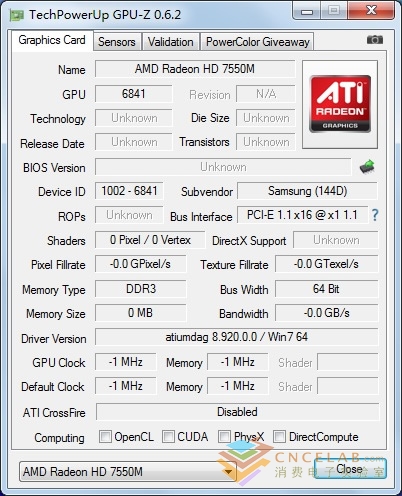Enable the OpenCL checkbox

pyautogui.click(x=105, y=436)
